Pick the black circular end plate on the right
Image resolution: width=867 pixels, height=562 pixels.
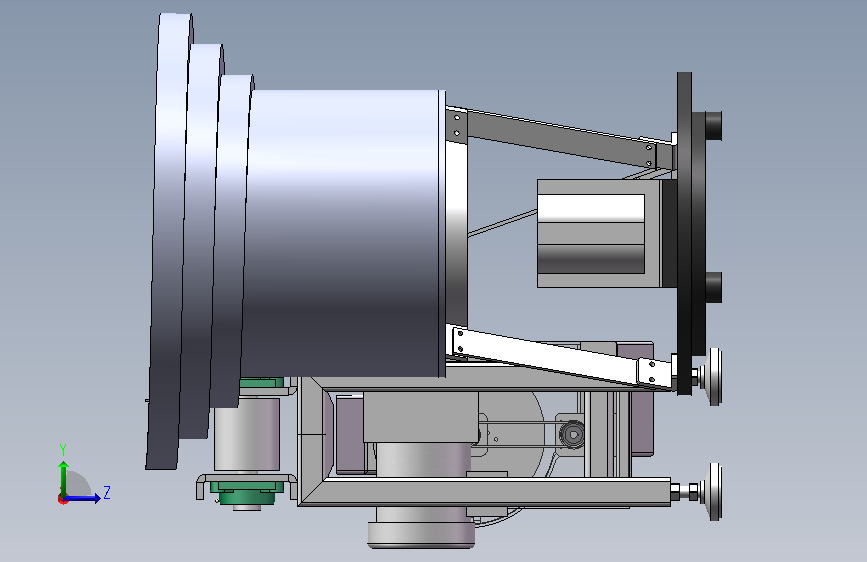tap(685, 232)
